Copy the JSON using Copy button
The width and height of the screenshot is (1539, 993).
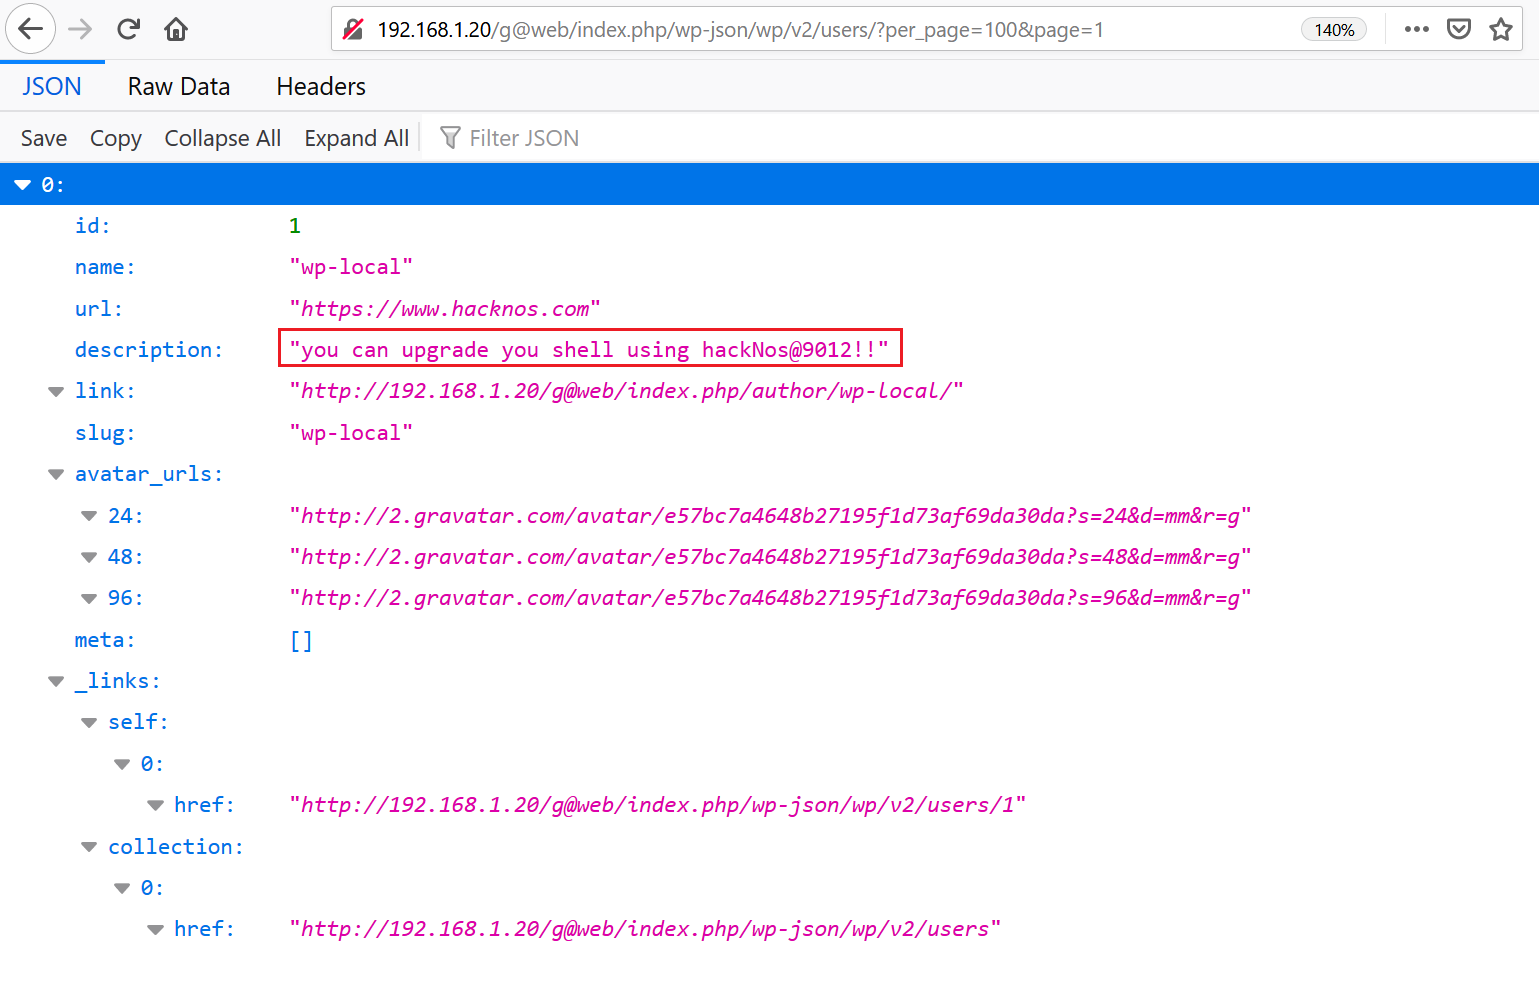click(116, 138)
